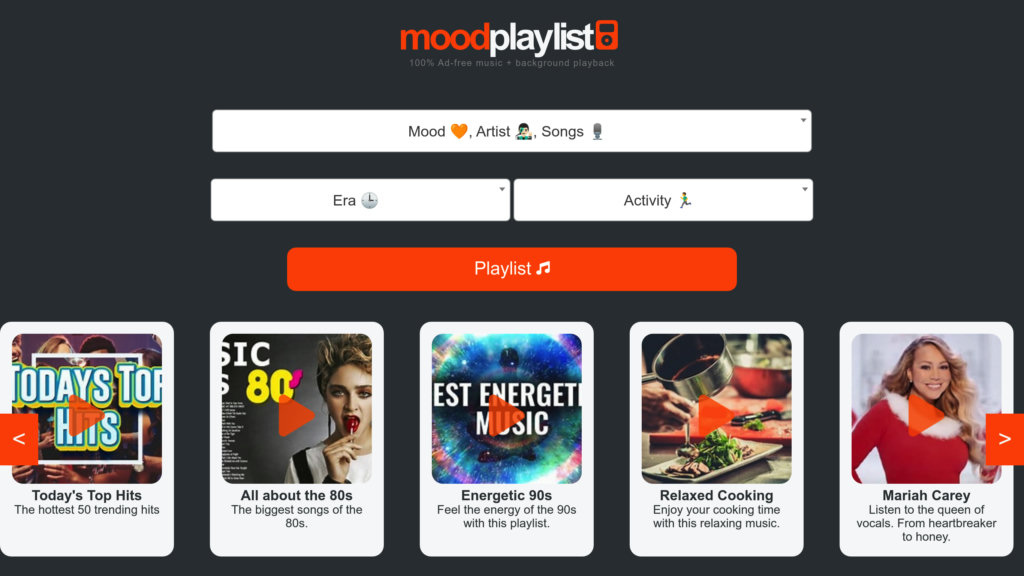
Task: Open the Energetic 90s title link
Action: (x=507, y=496)
